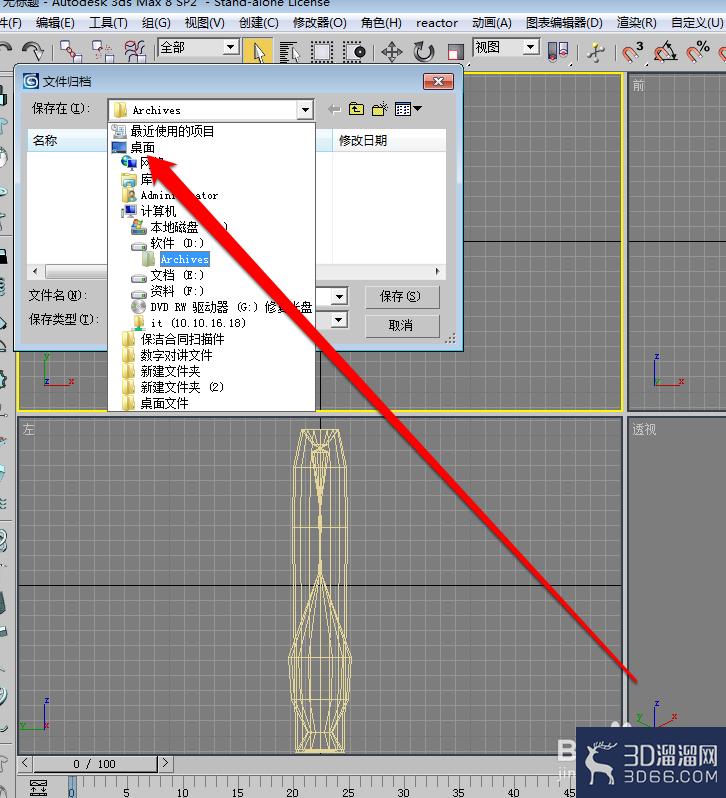
Task: Click the Unlink Selection tool
Action: pos(103,51)
